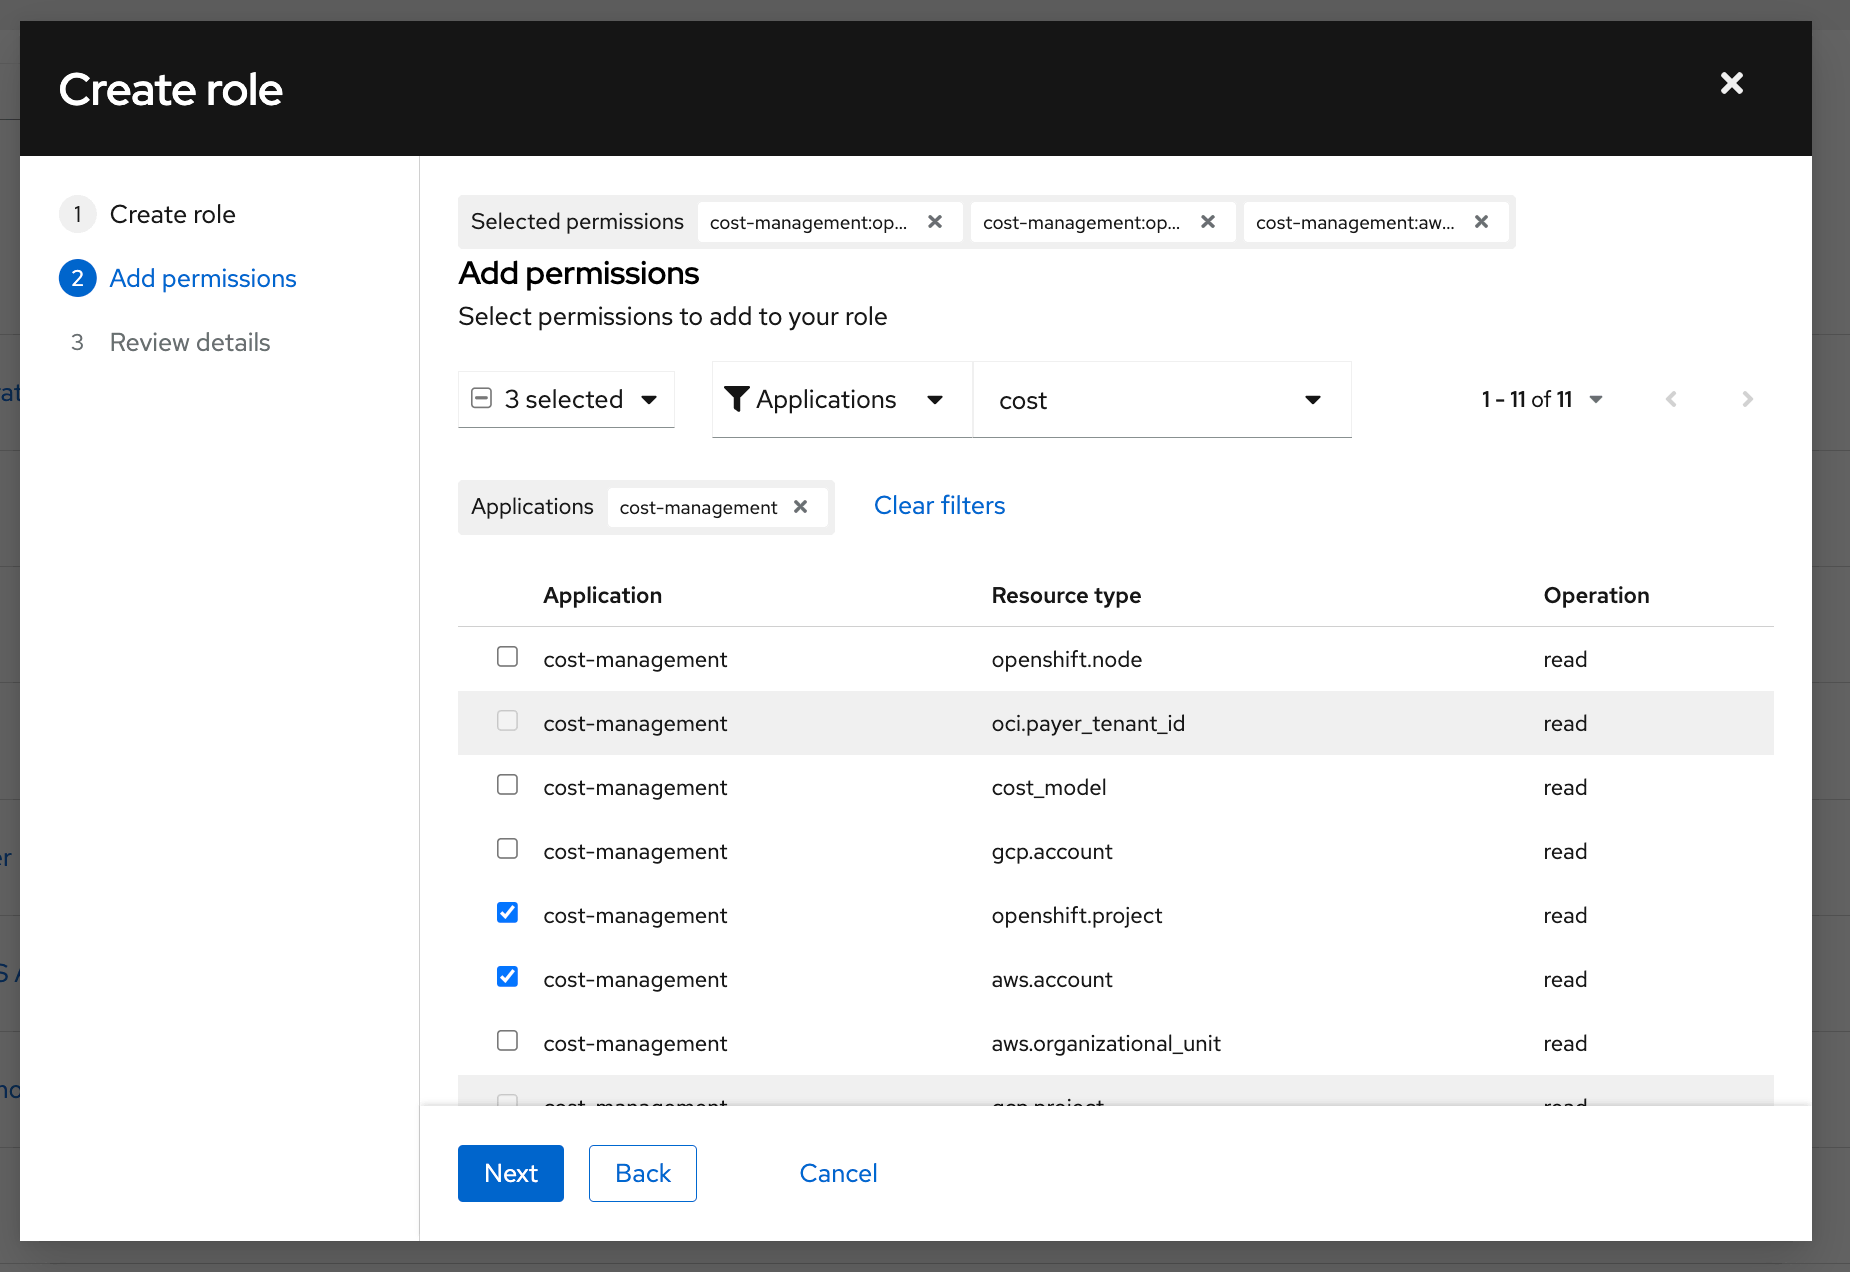Go to previous page of permissions
This screenshot has width=1850, height=1272.
click(1671, 399)
